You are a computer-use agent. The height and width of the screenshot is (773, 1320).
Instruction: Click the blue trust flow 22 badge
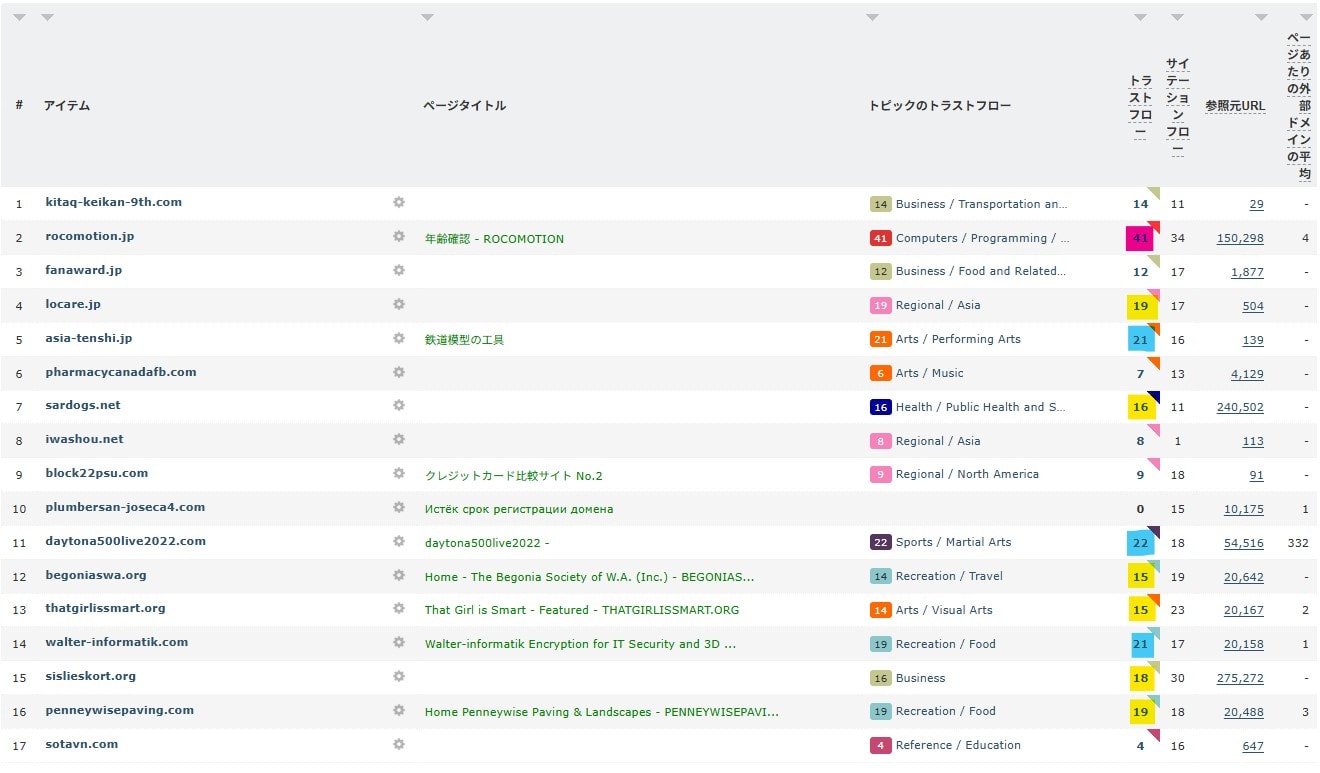[x=1140, y=542]
